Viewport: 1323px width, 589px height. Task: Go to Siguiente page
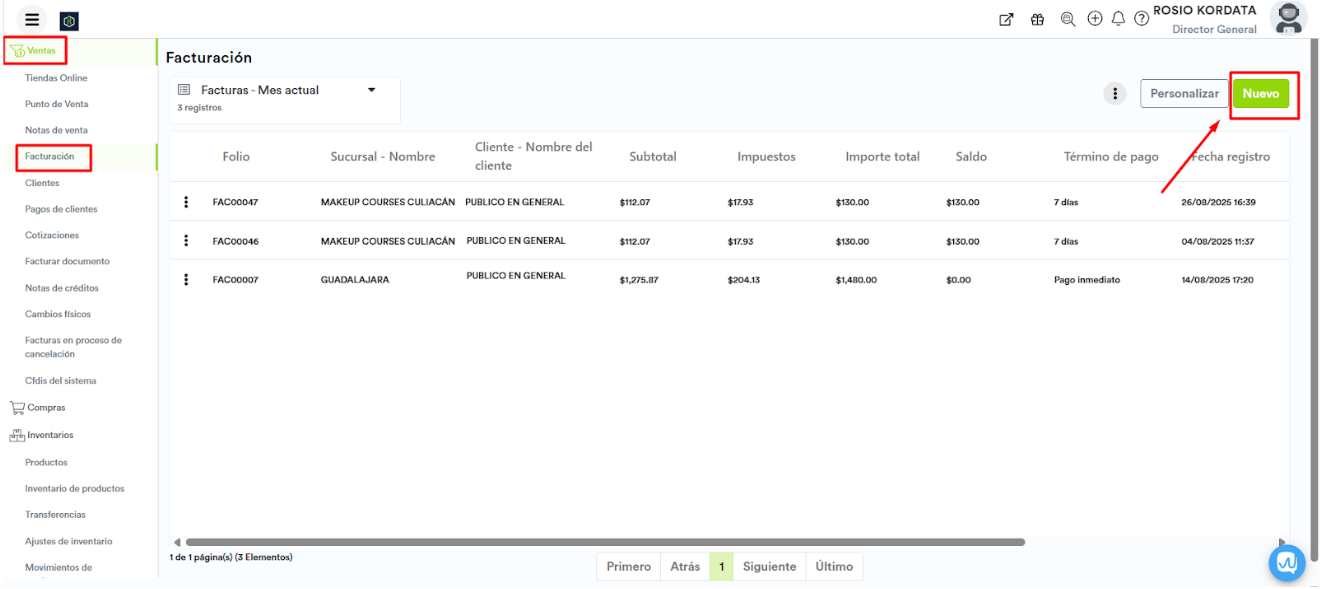769,567
